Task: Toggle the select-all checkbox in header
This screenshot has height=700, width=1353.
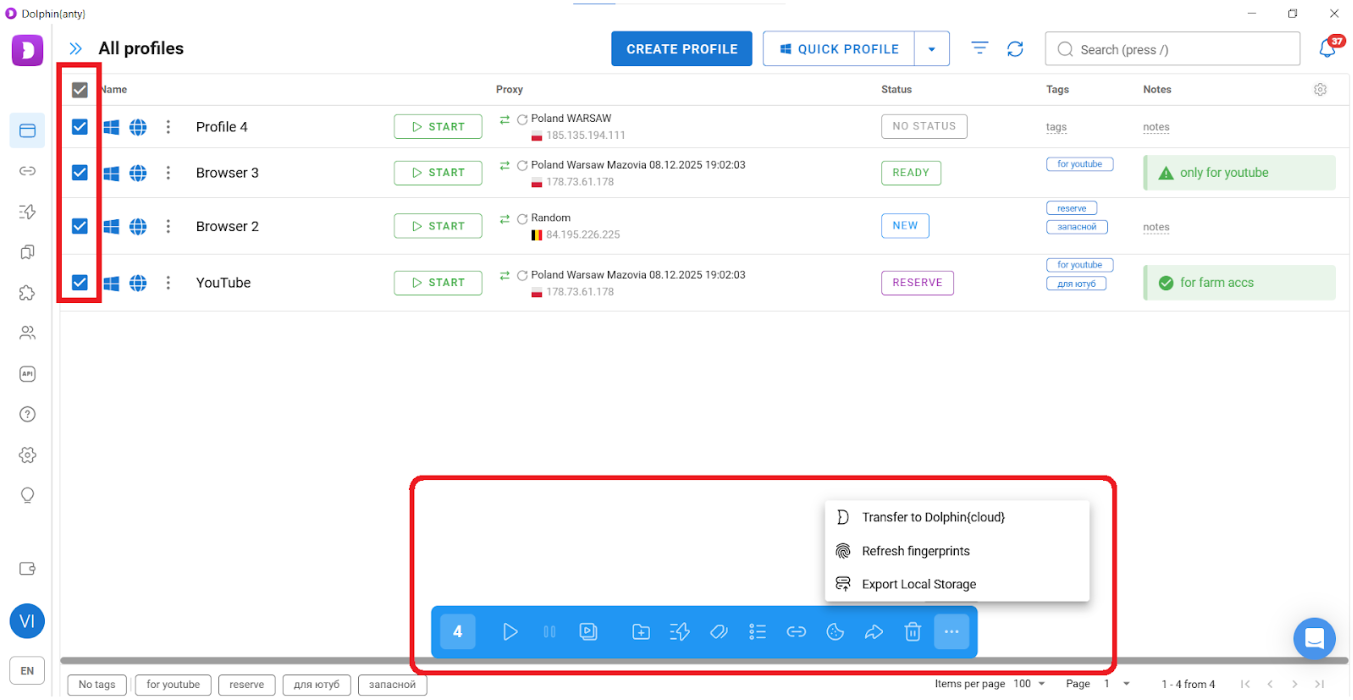Action: [x=80, y=90]
